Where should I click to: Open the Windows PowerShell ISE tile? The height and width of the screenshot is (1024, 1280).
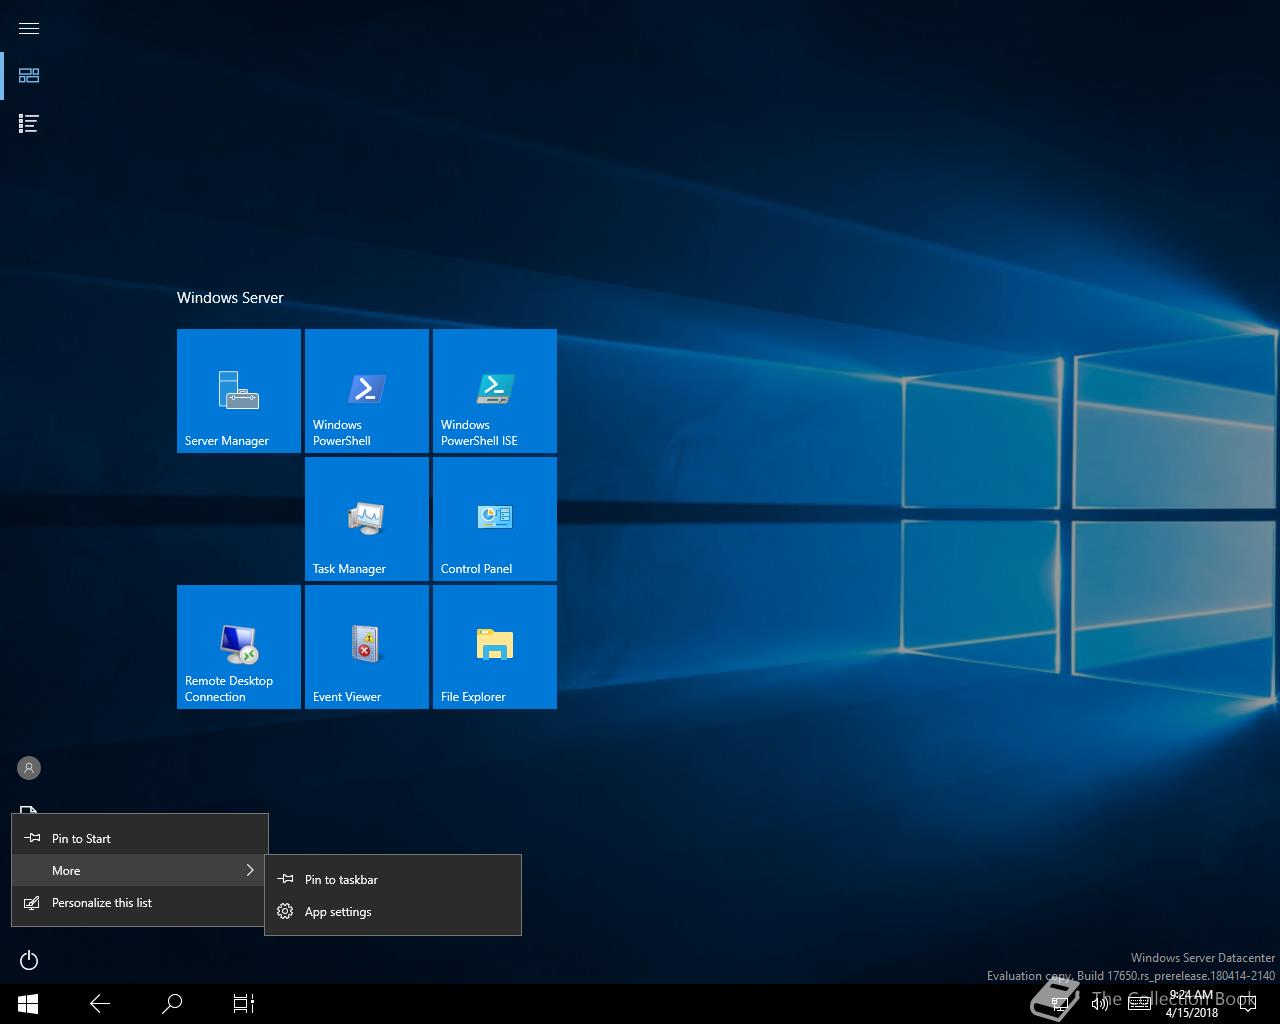click(x=495, y=391)
